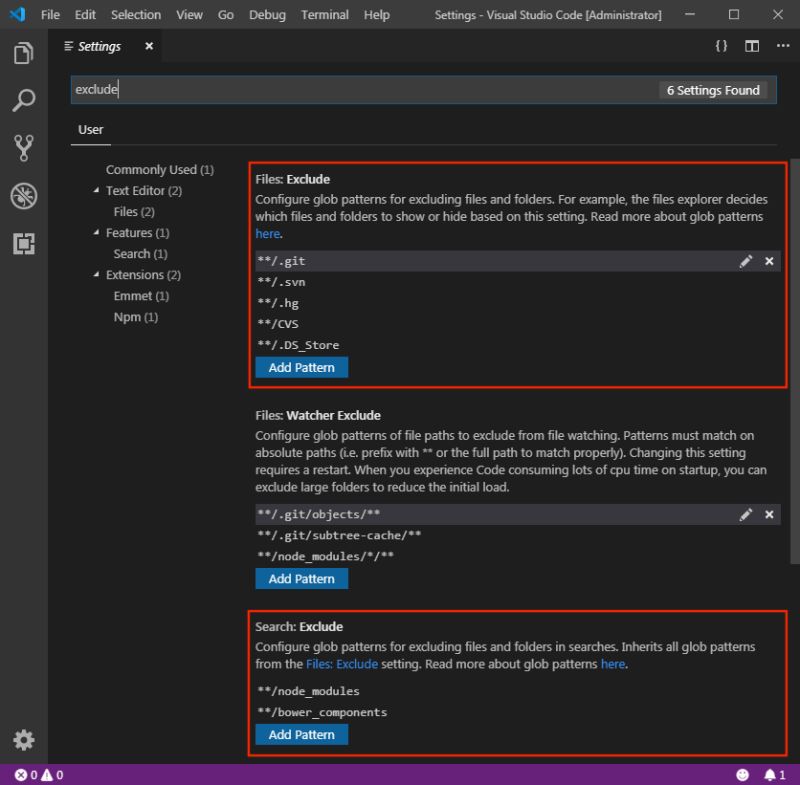Remove the **/.git/objects/** watcher pattern

[769, 514]
